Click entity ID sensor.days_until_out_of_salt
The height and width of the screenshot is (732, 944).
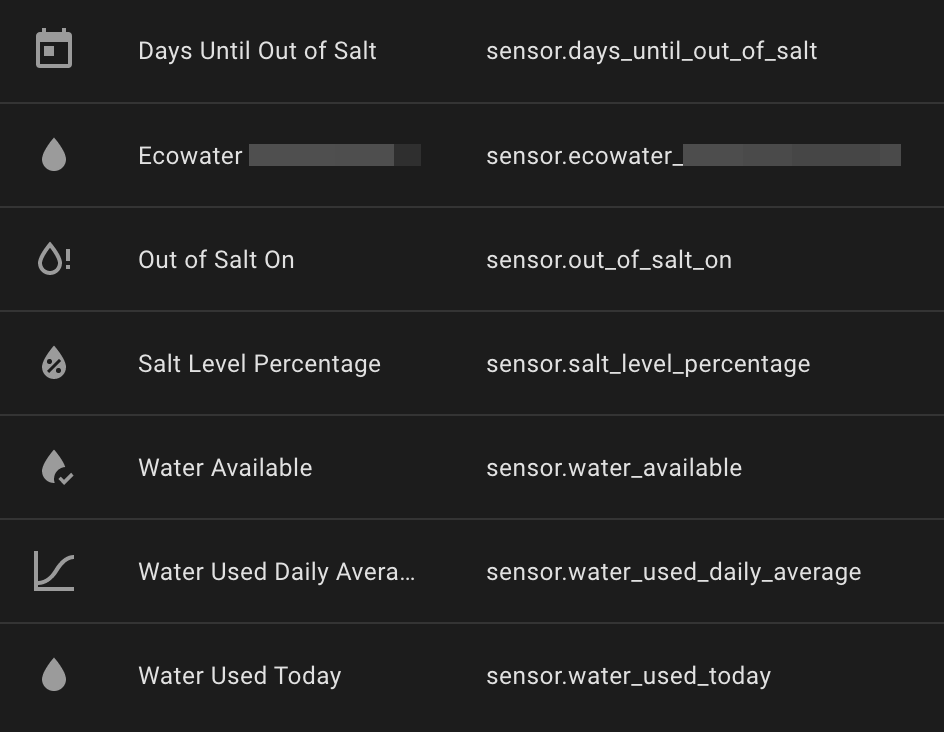tap(651, 51)
